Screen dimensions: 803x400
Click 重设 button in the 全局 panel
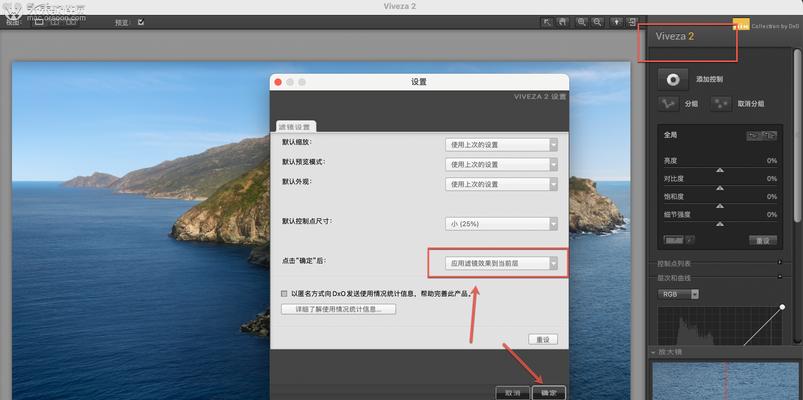pyautogui.click(x=763, y=240)
